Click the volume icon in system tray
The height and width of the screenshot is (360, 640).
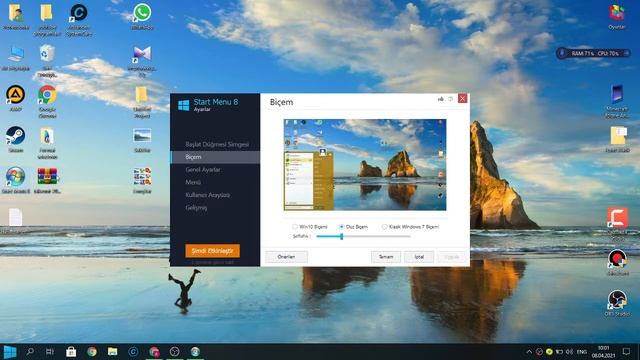point(569,352)
